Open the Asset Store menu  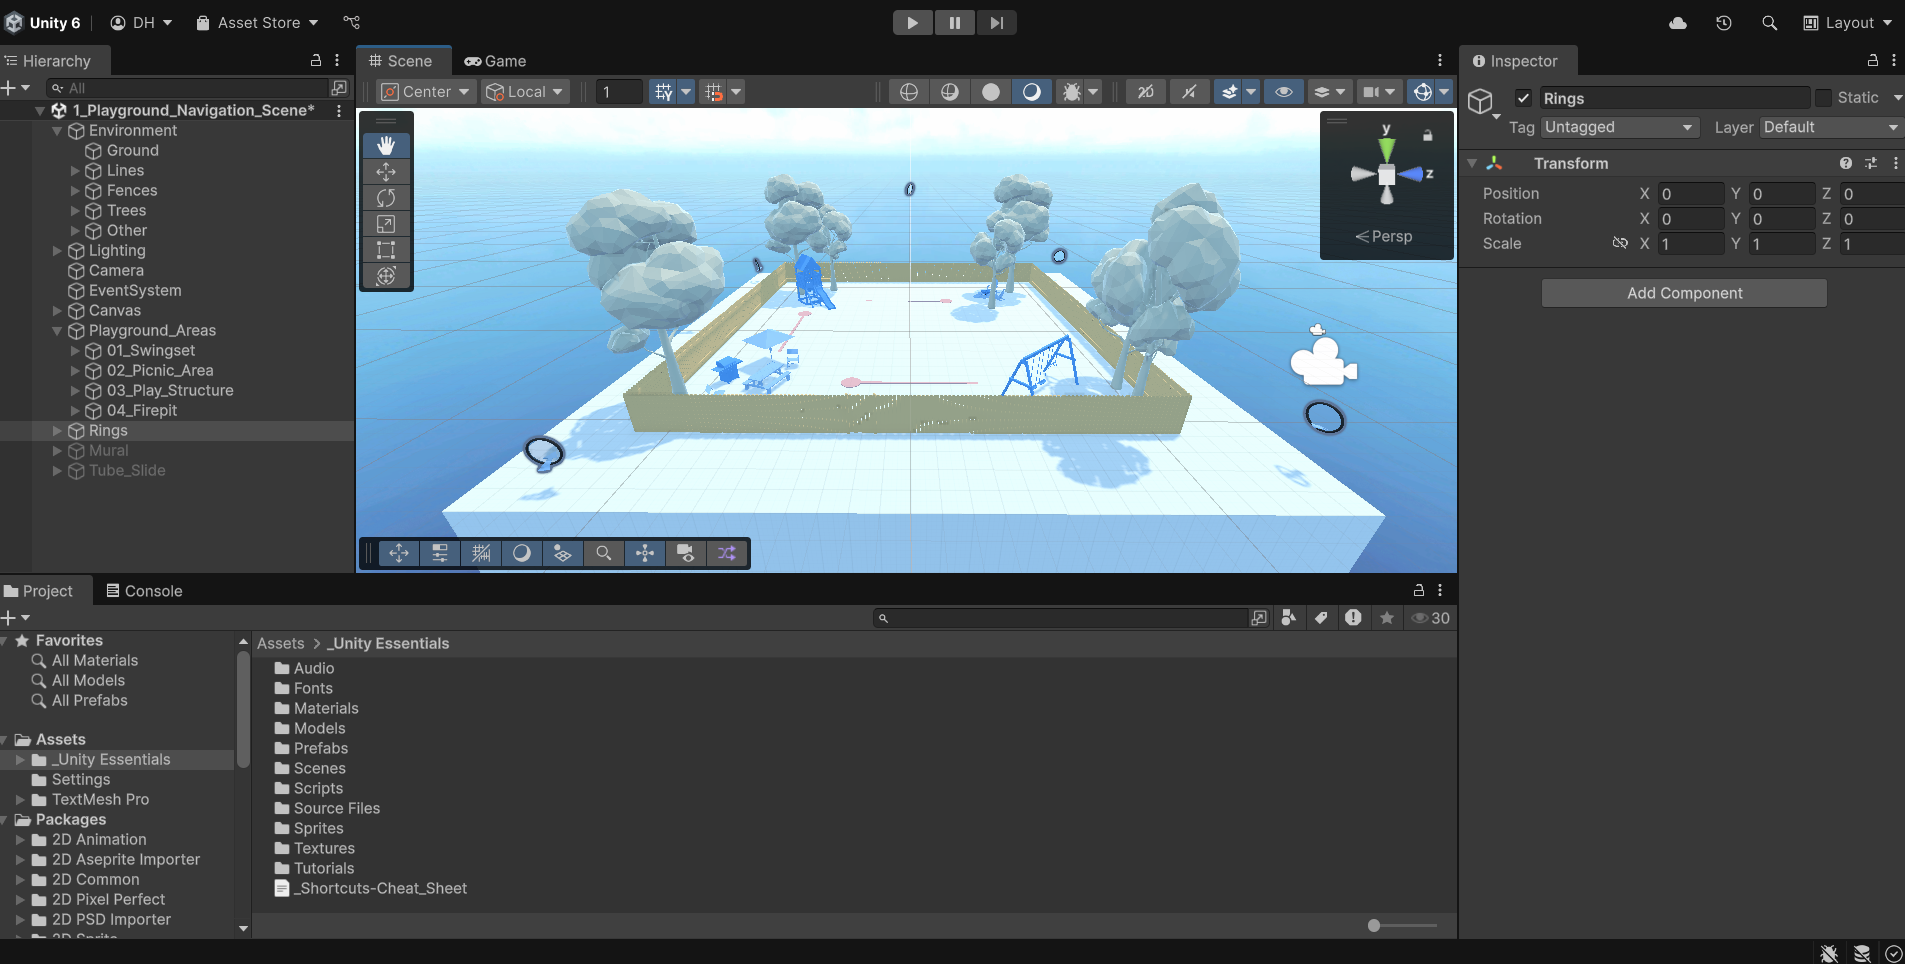[257, 23]
